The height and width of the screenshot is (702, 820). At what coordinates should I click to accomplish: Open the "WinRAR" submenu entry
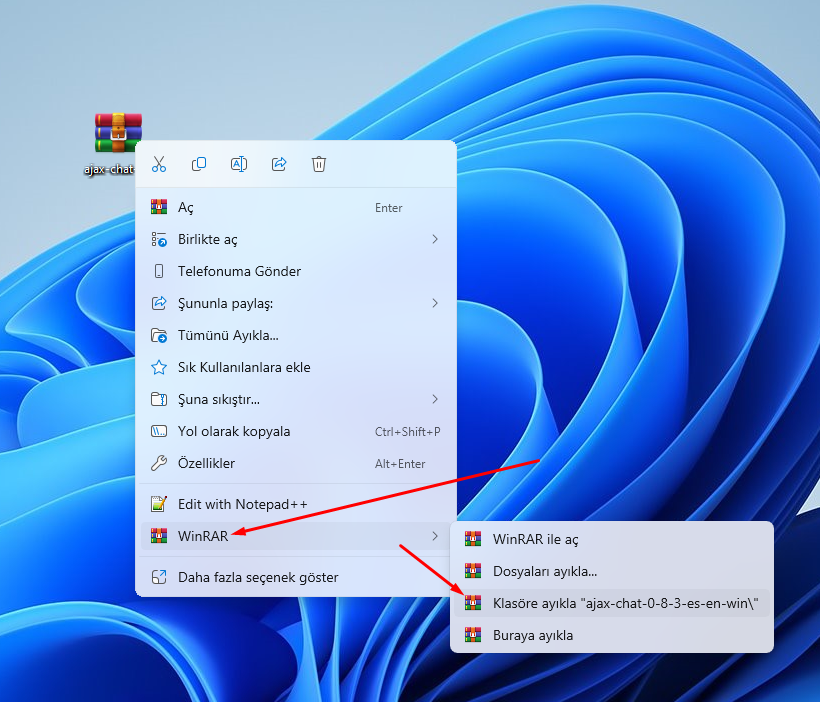pos(295,536)
